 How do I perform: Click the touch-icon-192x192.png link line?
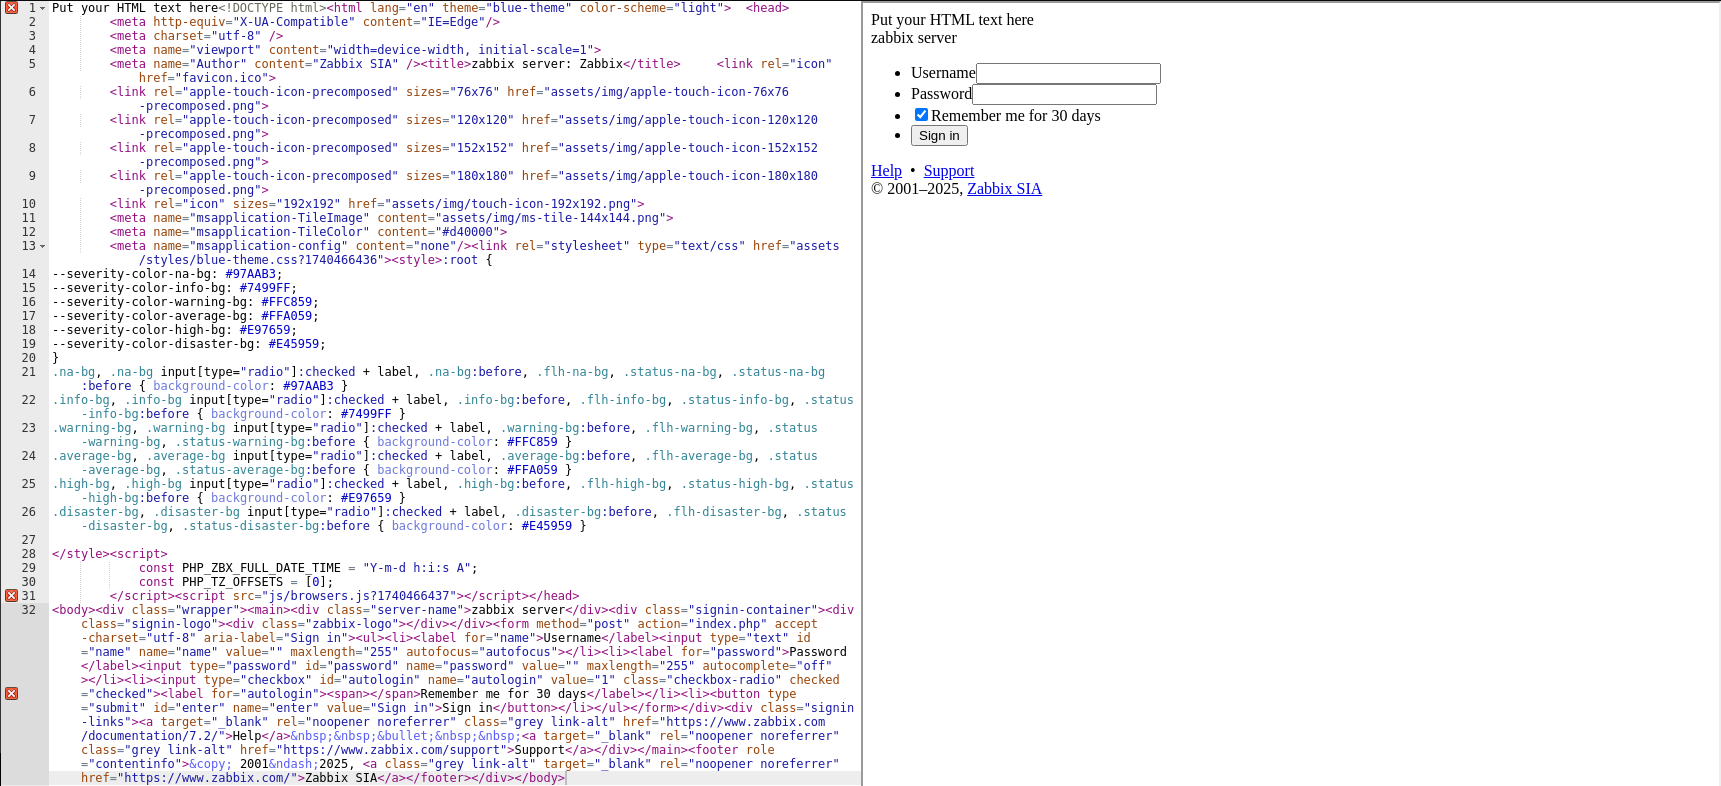(377, 204)
